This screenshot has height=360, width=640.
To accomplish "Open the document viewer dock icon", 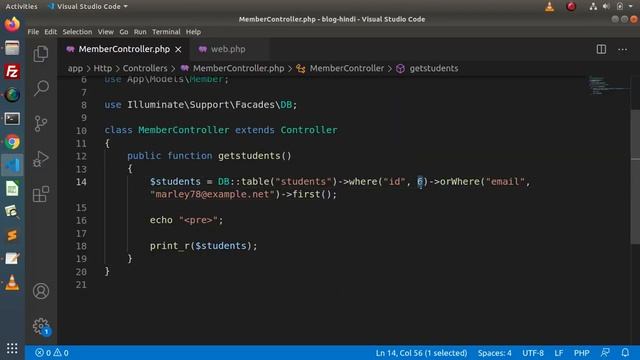I will pos(12,212).
